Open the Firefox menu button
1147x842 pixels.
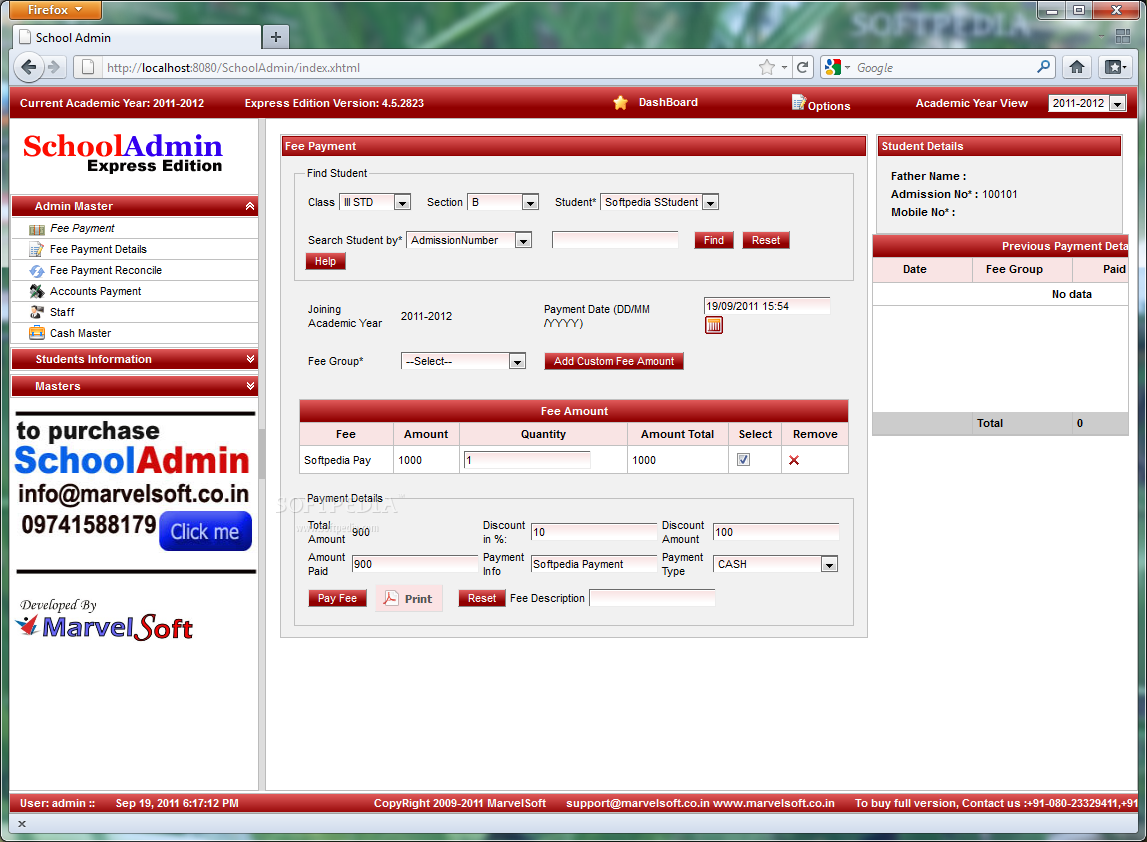(56, 10)
